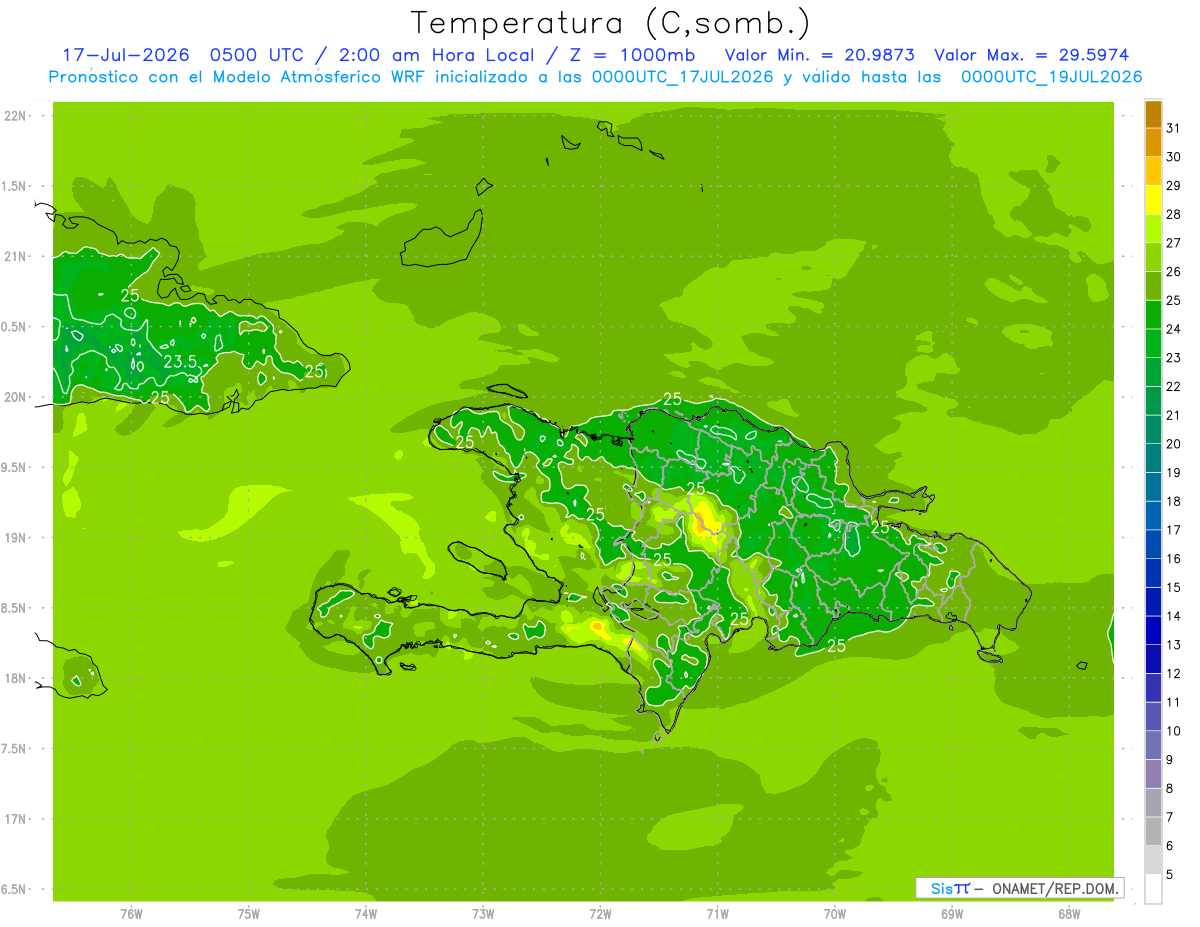Click the "25" value on the color scale

click(1174, 300)
